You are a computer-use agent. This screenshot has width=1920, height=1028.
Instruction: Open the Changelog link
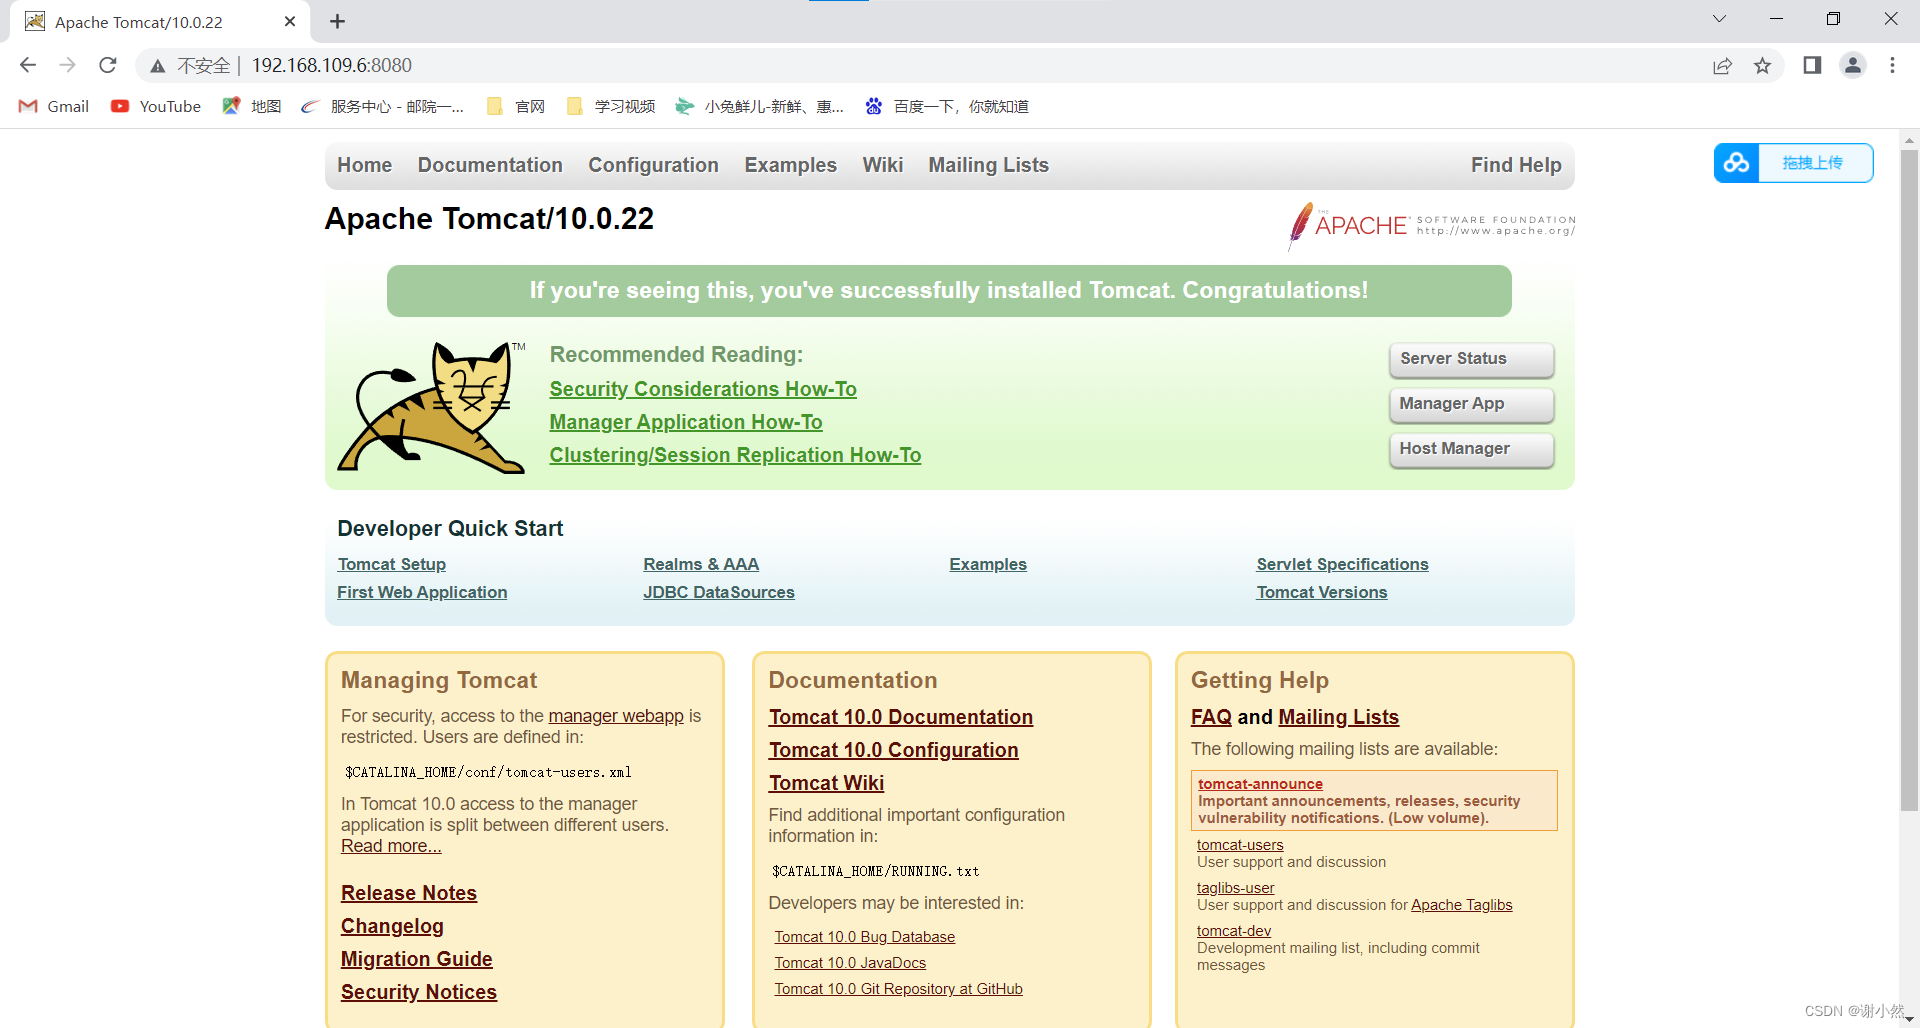[392, 926]
